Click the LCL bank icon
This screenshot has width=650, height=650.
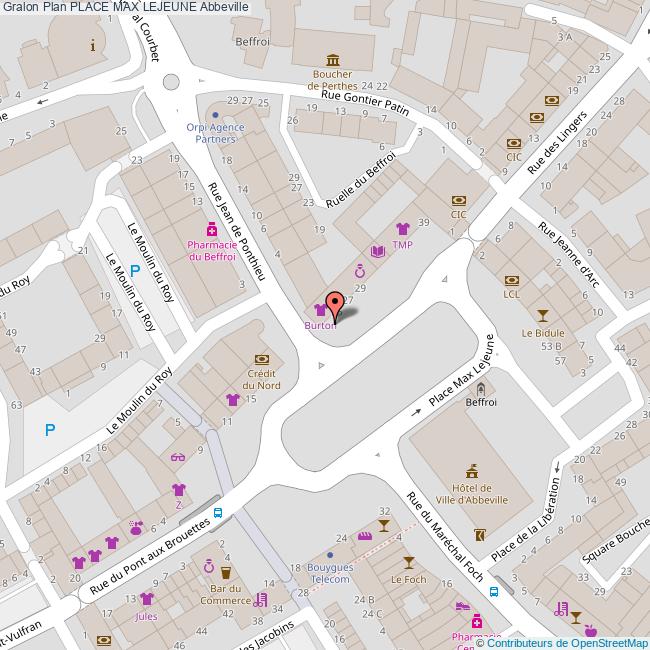512,280
